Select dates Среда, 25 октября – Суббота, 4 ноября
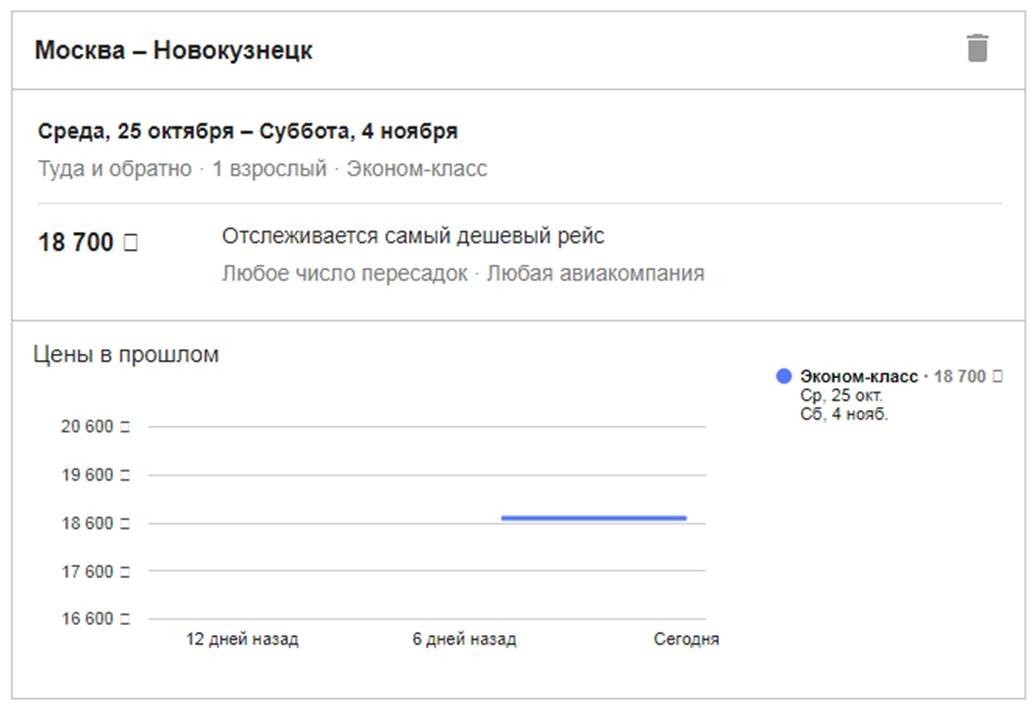 [x=248, y=131]
